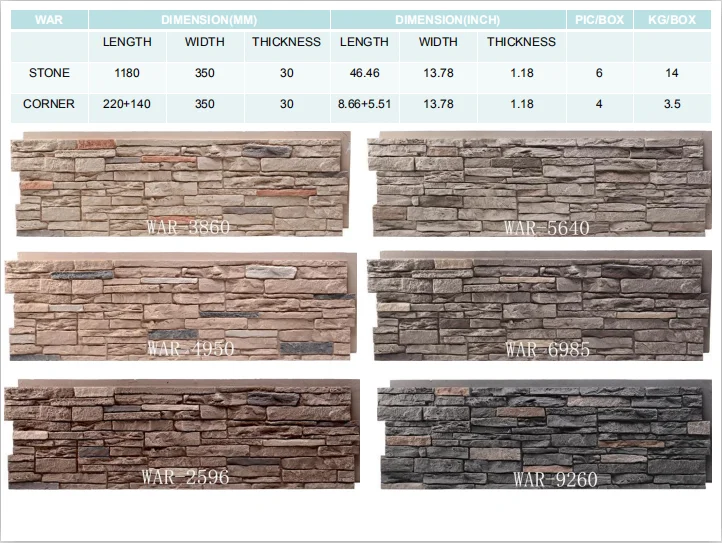The height and width of the screenshot is (543, 722).
Task: Click the WAR-9260 text label
Action: [555, 479]
